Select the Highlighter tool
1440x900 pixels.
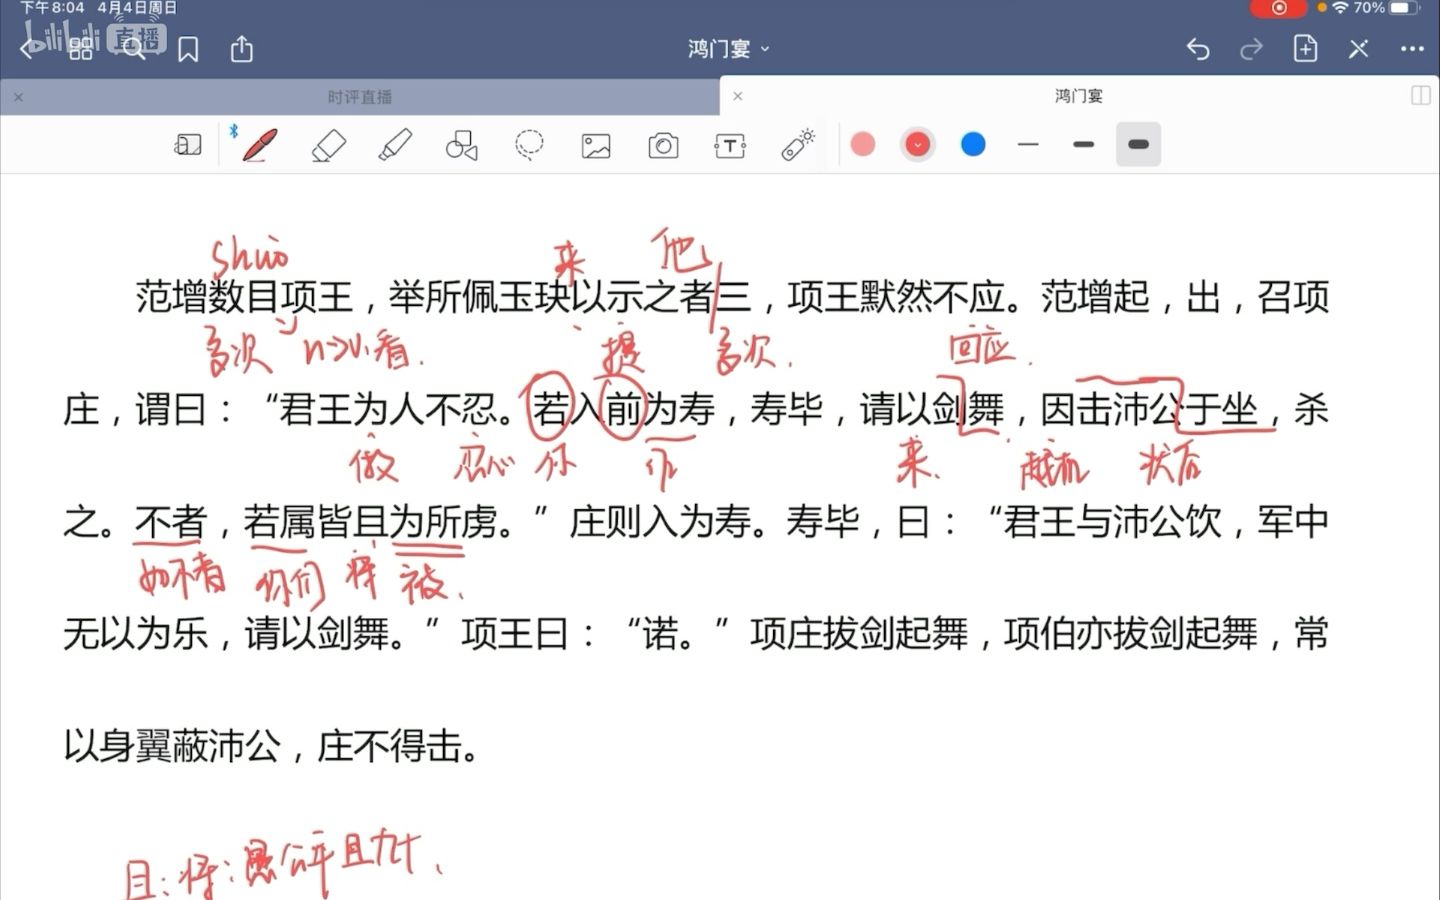[x=395, y=146]
